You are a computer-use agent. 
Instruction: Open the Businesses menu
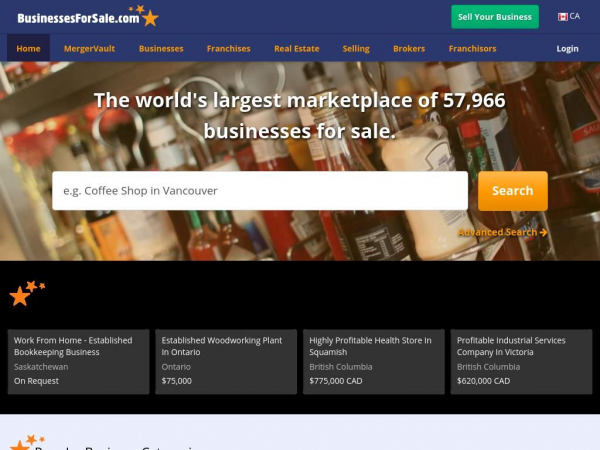pos(161,49)
